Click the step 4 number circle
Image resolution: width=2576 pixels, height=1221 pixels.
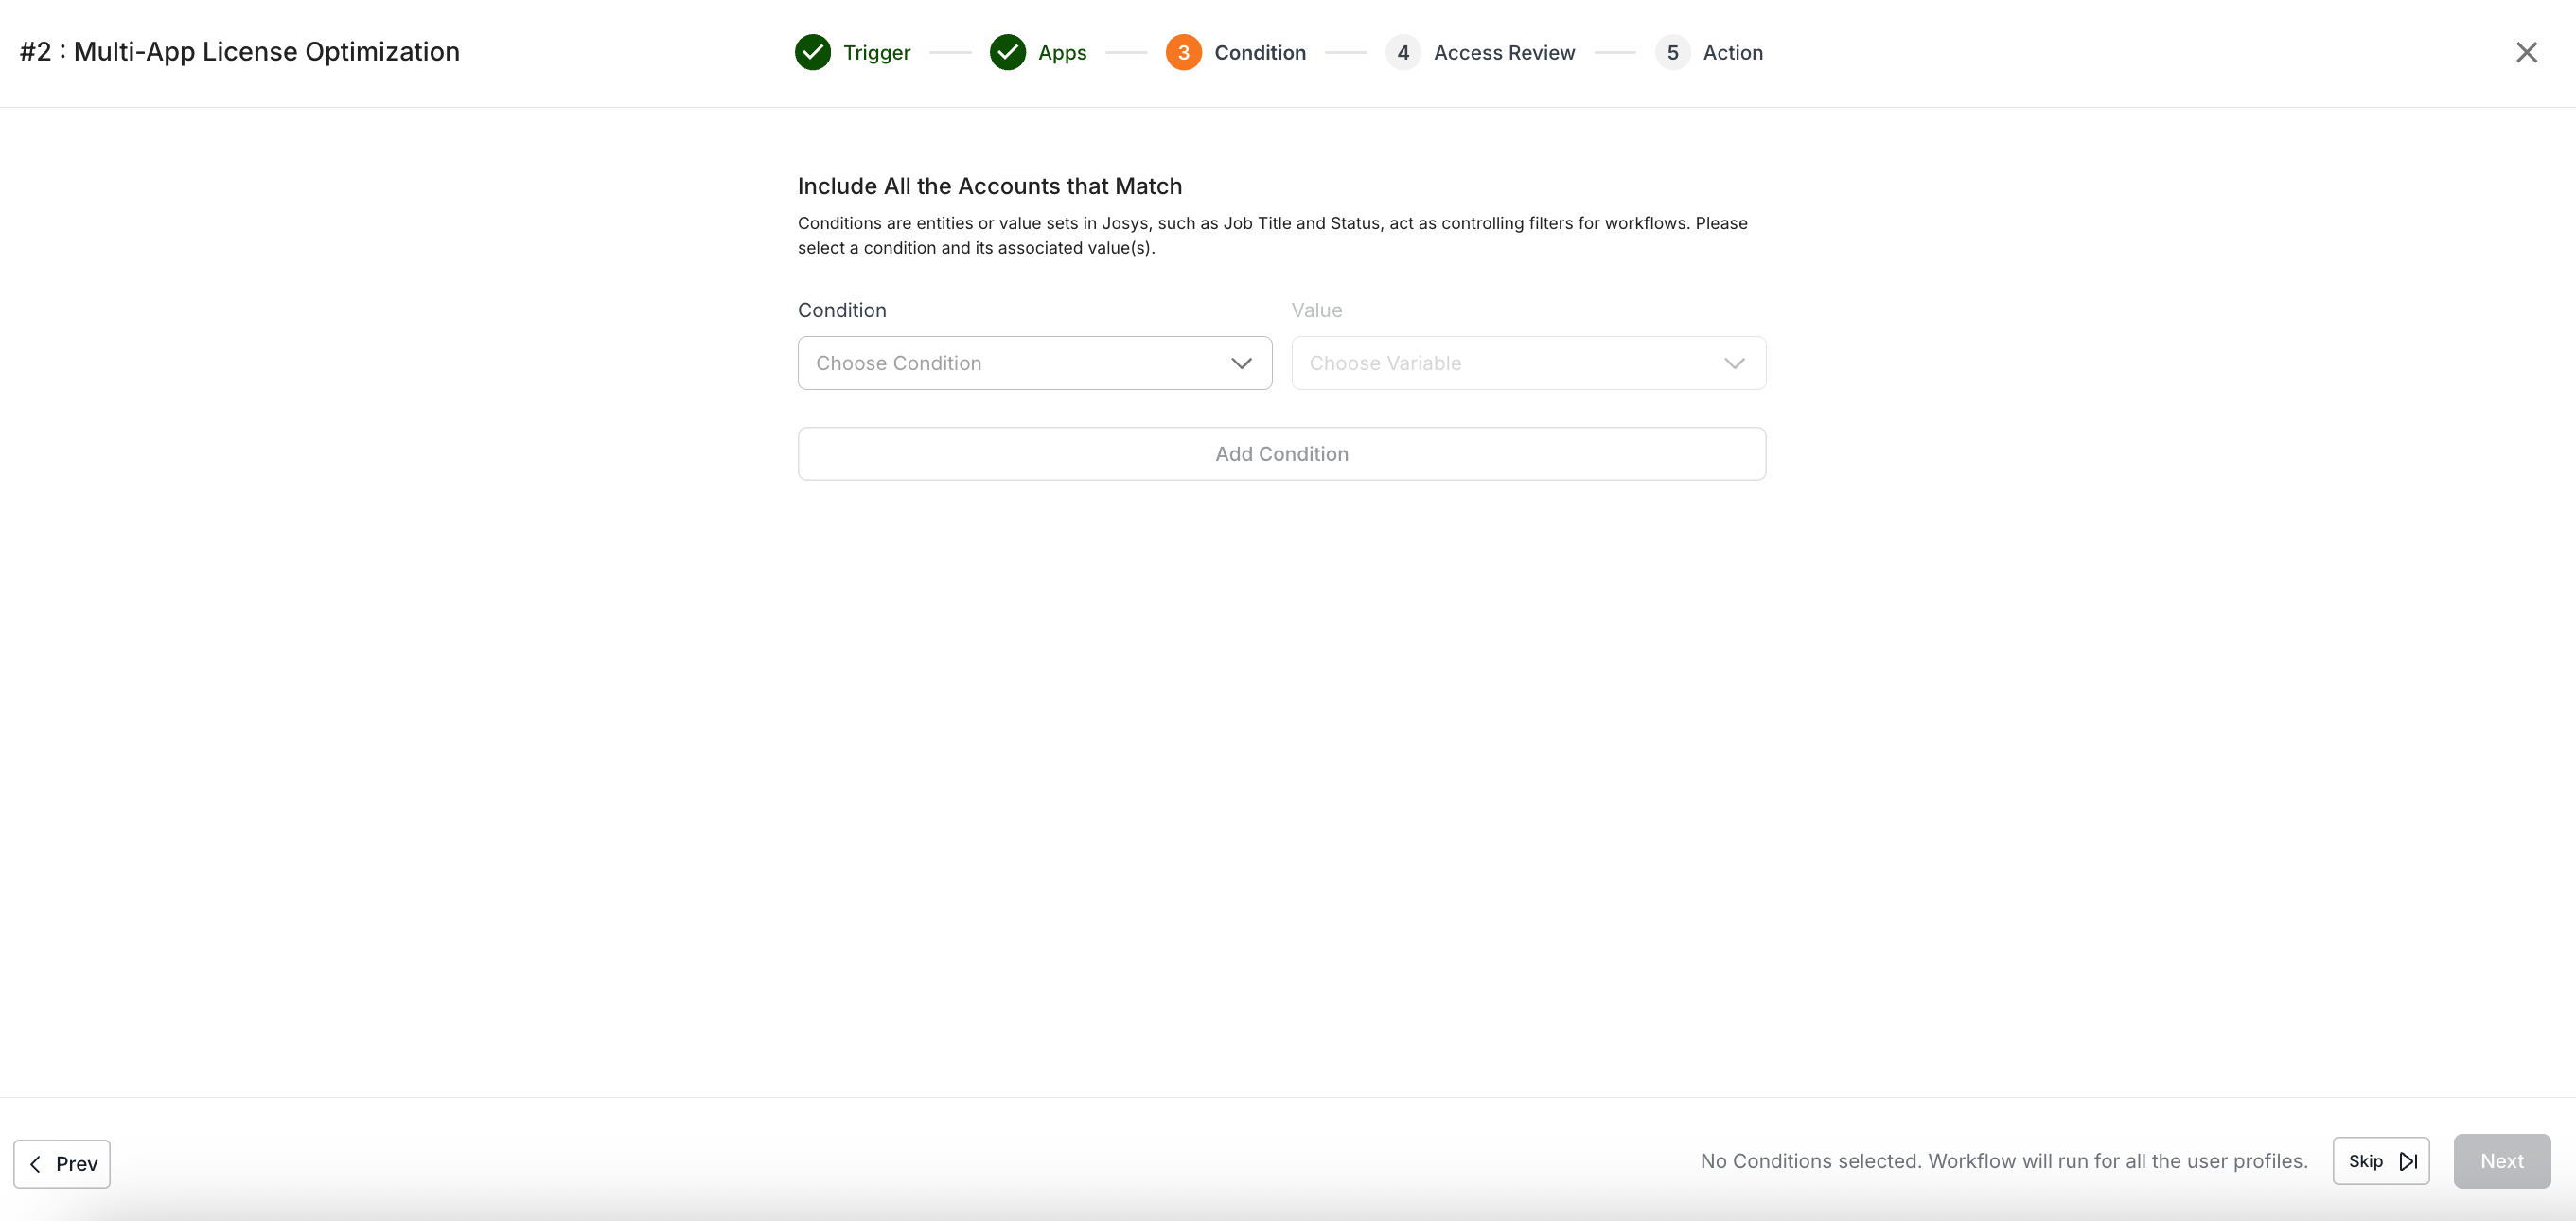(1403, 53)
